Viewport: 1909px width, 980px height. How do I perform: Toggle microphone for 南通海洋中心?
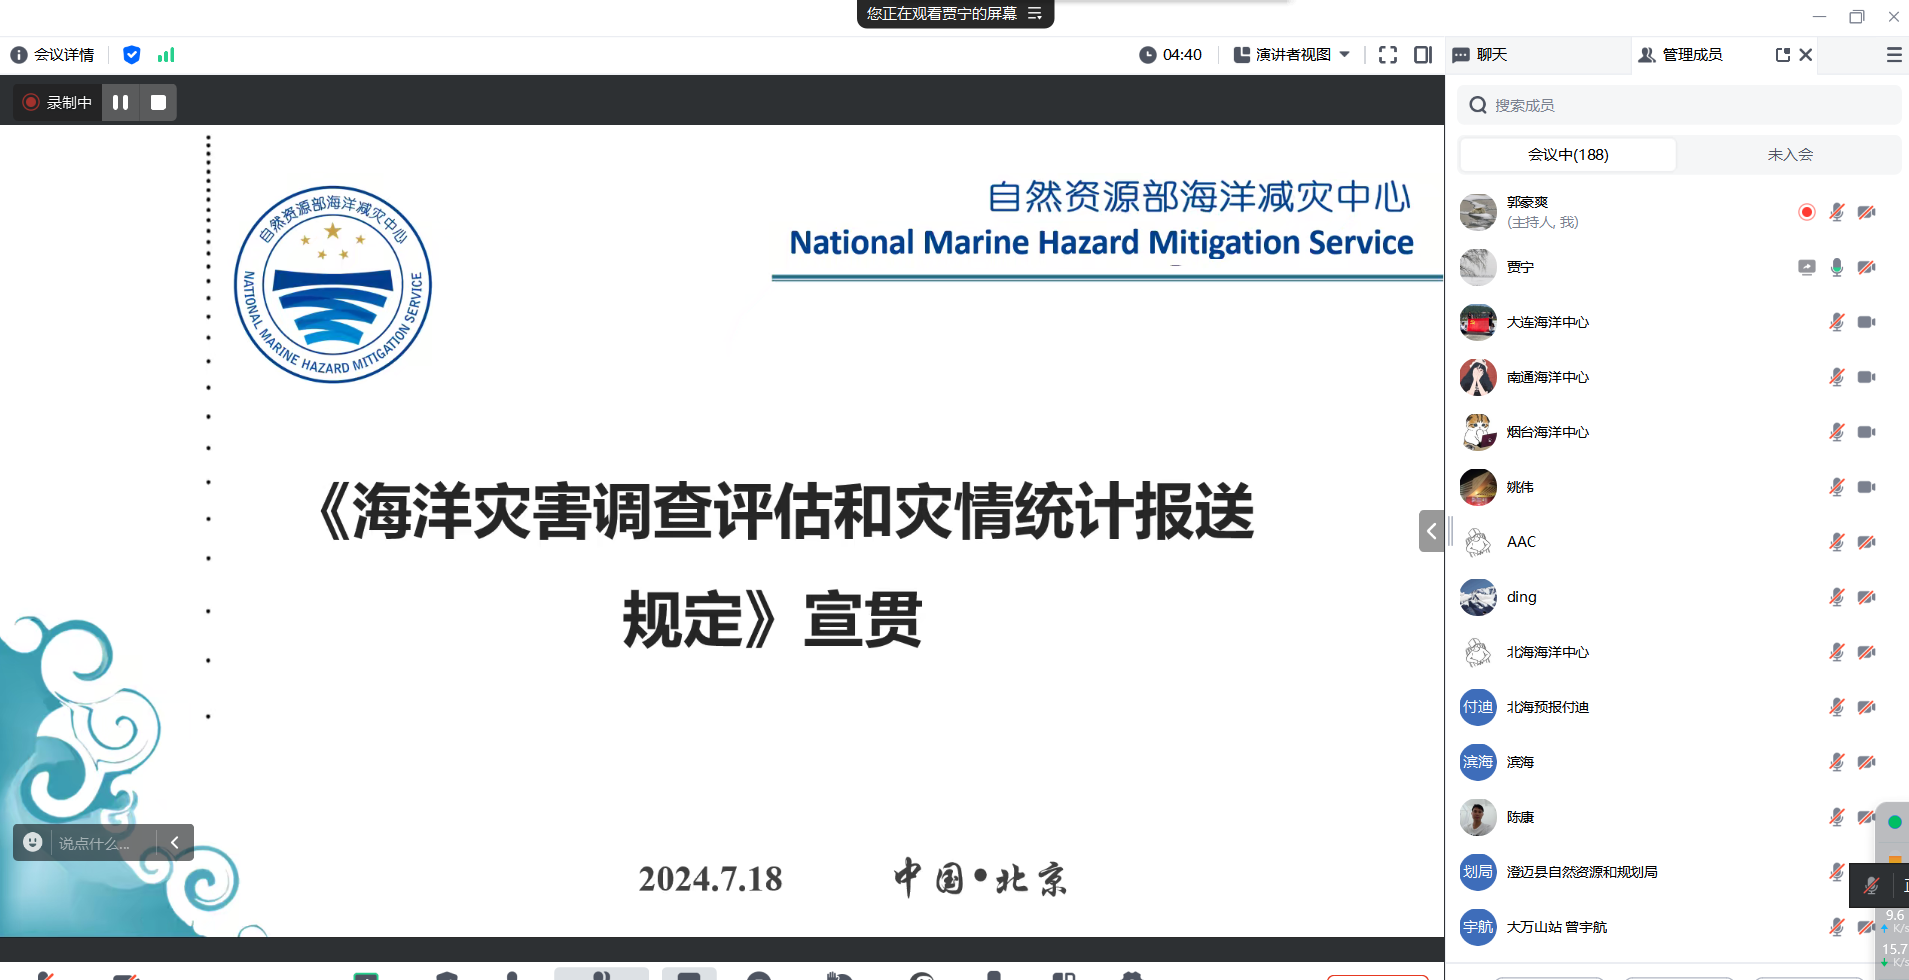(x=1837, y=377)
